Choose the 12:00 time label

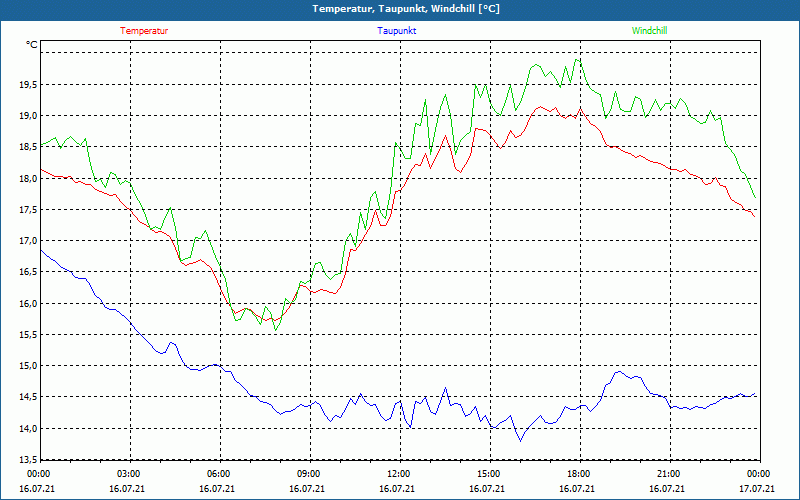pos(398,474)
